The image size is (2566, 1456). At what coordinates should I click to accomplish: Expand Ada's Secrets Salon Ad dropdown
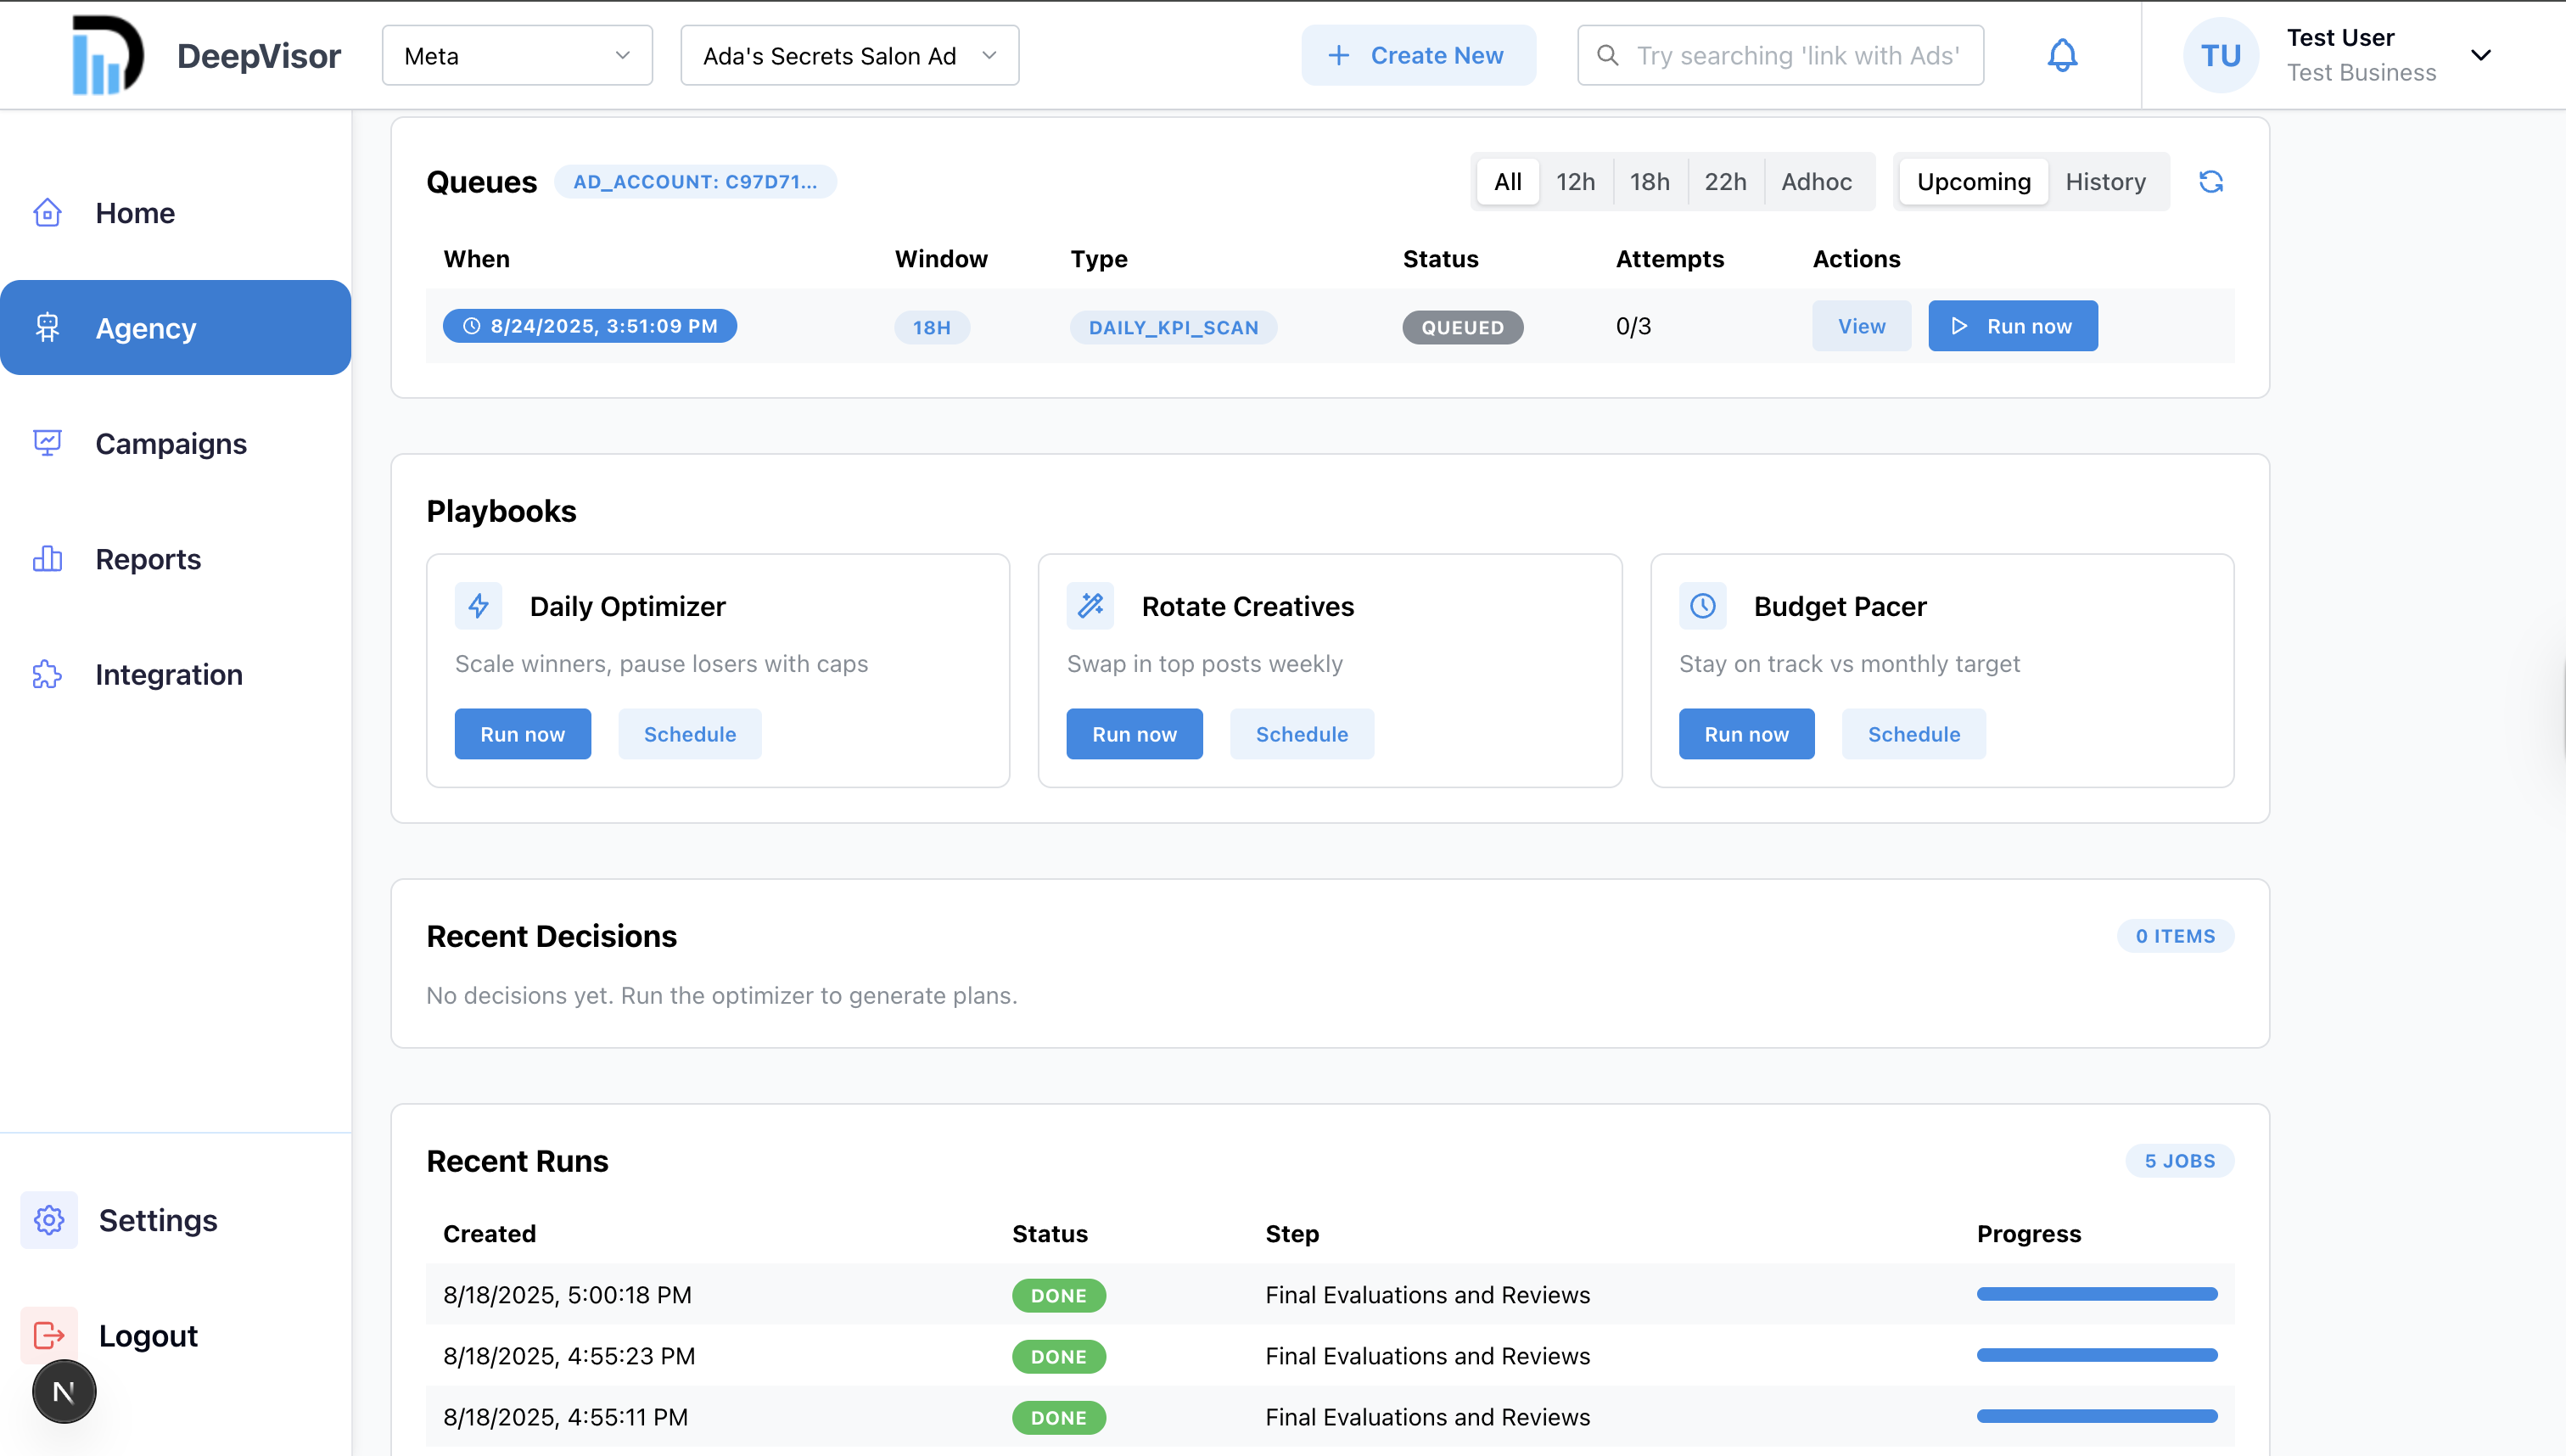(x=849, y=56)
